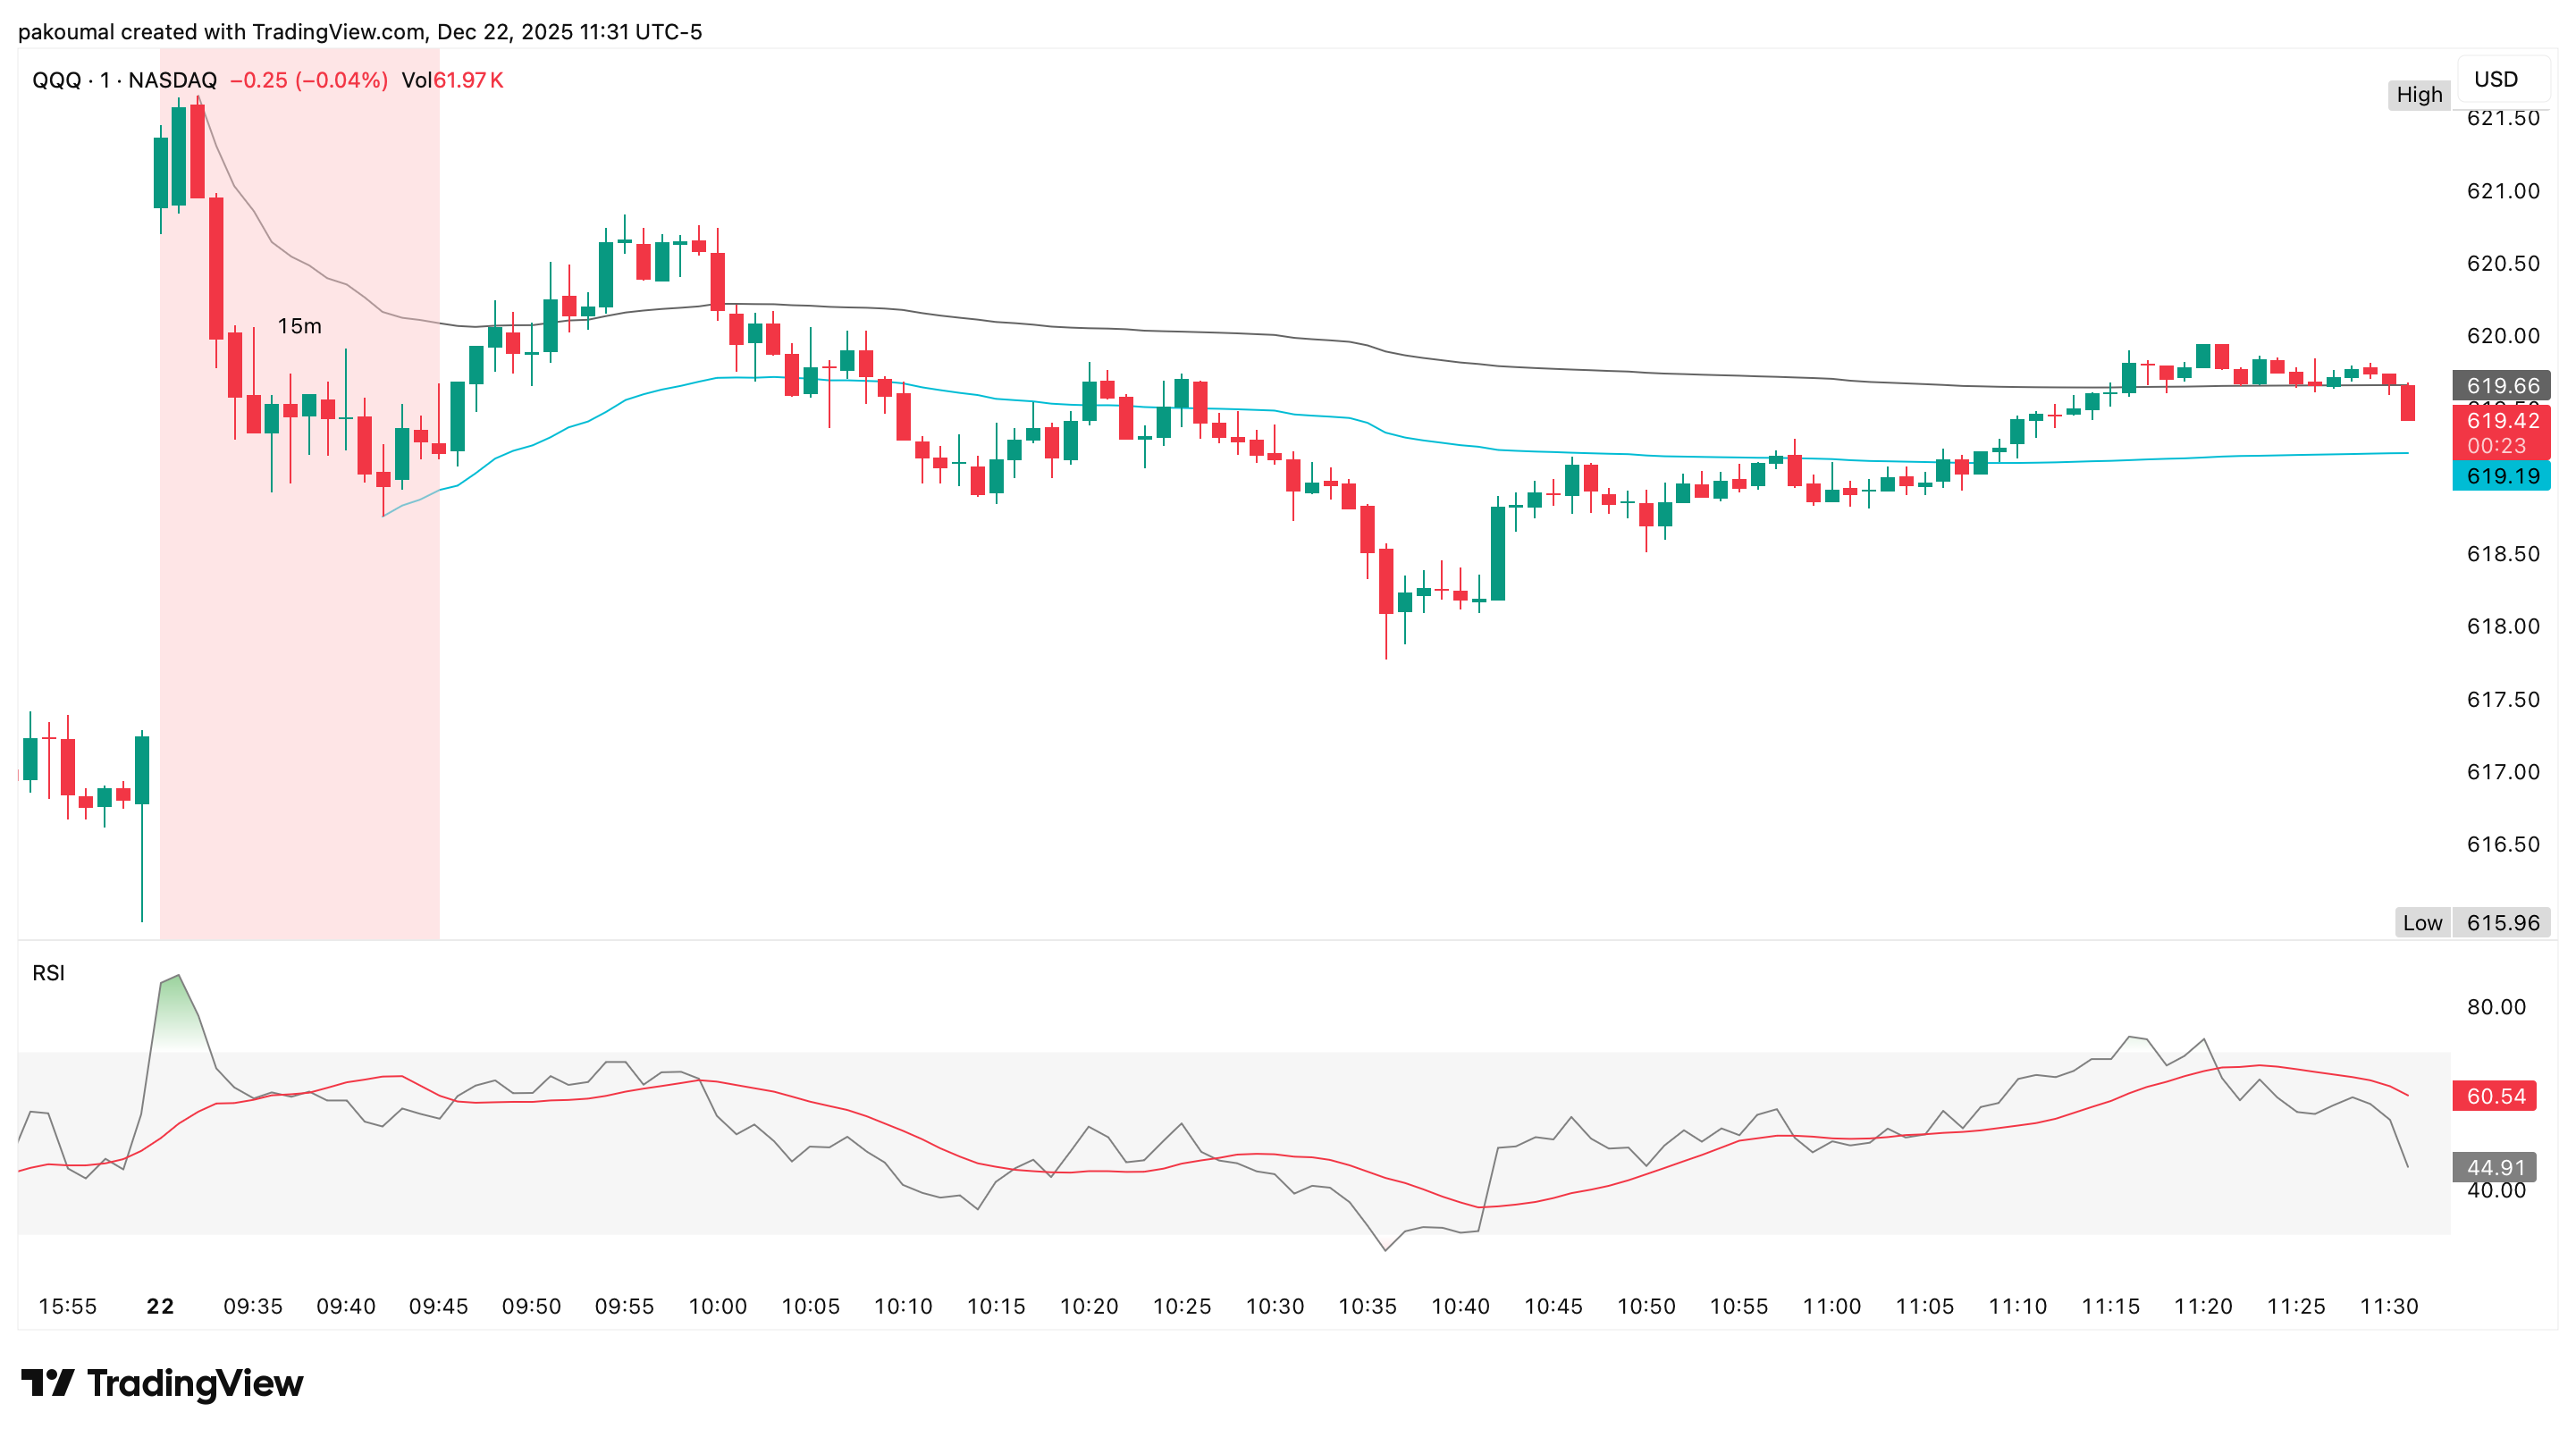Screen dimensions: 2576x1437
Task: Click the High price tag label
Action: click(x=2418, y=95)
